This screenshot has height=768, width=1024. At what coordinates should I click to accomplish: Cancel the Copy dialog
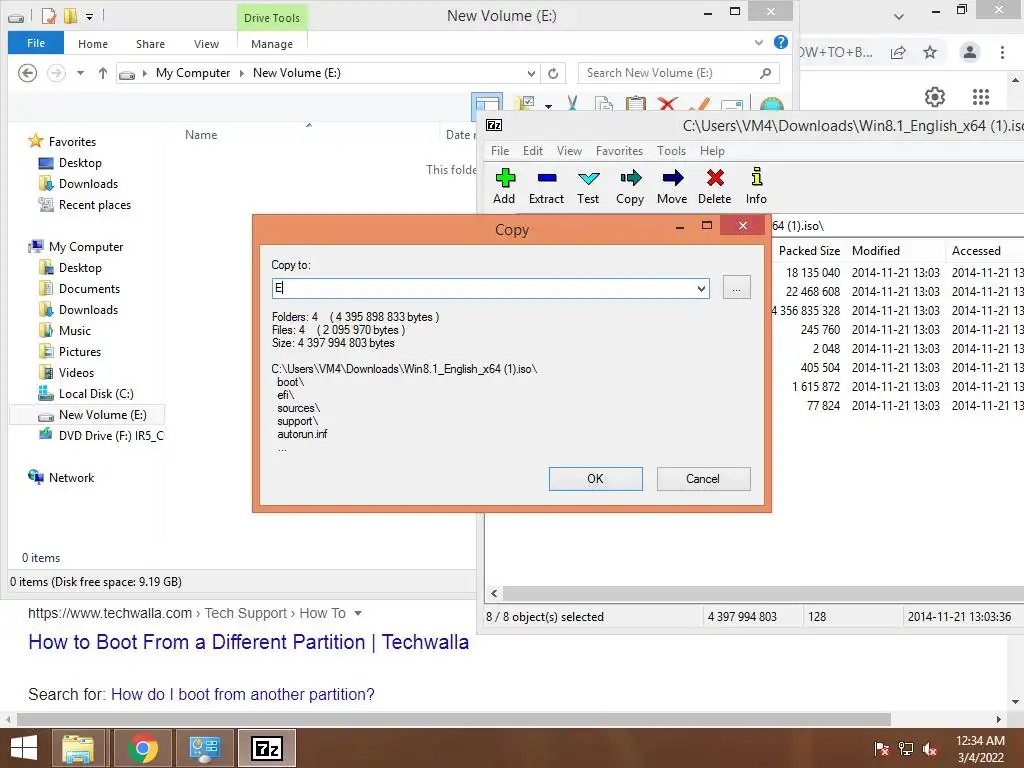point(703,479)
